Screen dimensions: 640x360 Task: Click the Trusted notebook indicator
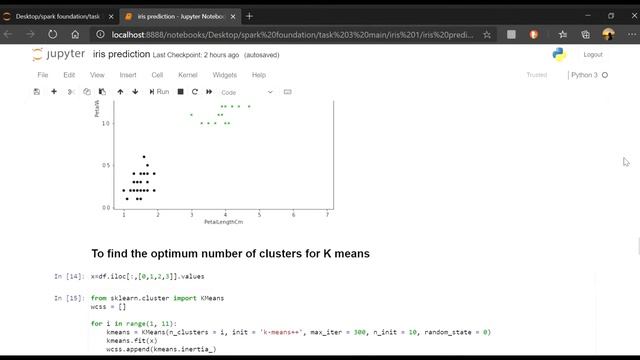point(536,75)
